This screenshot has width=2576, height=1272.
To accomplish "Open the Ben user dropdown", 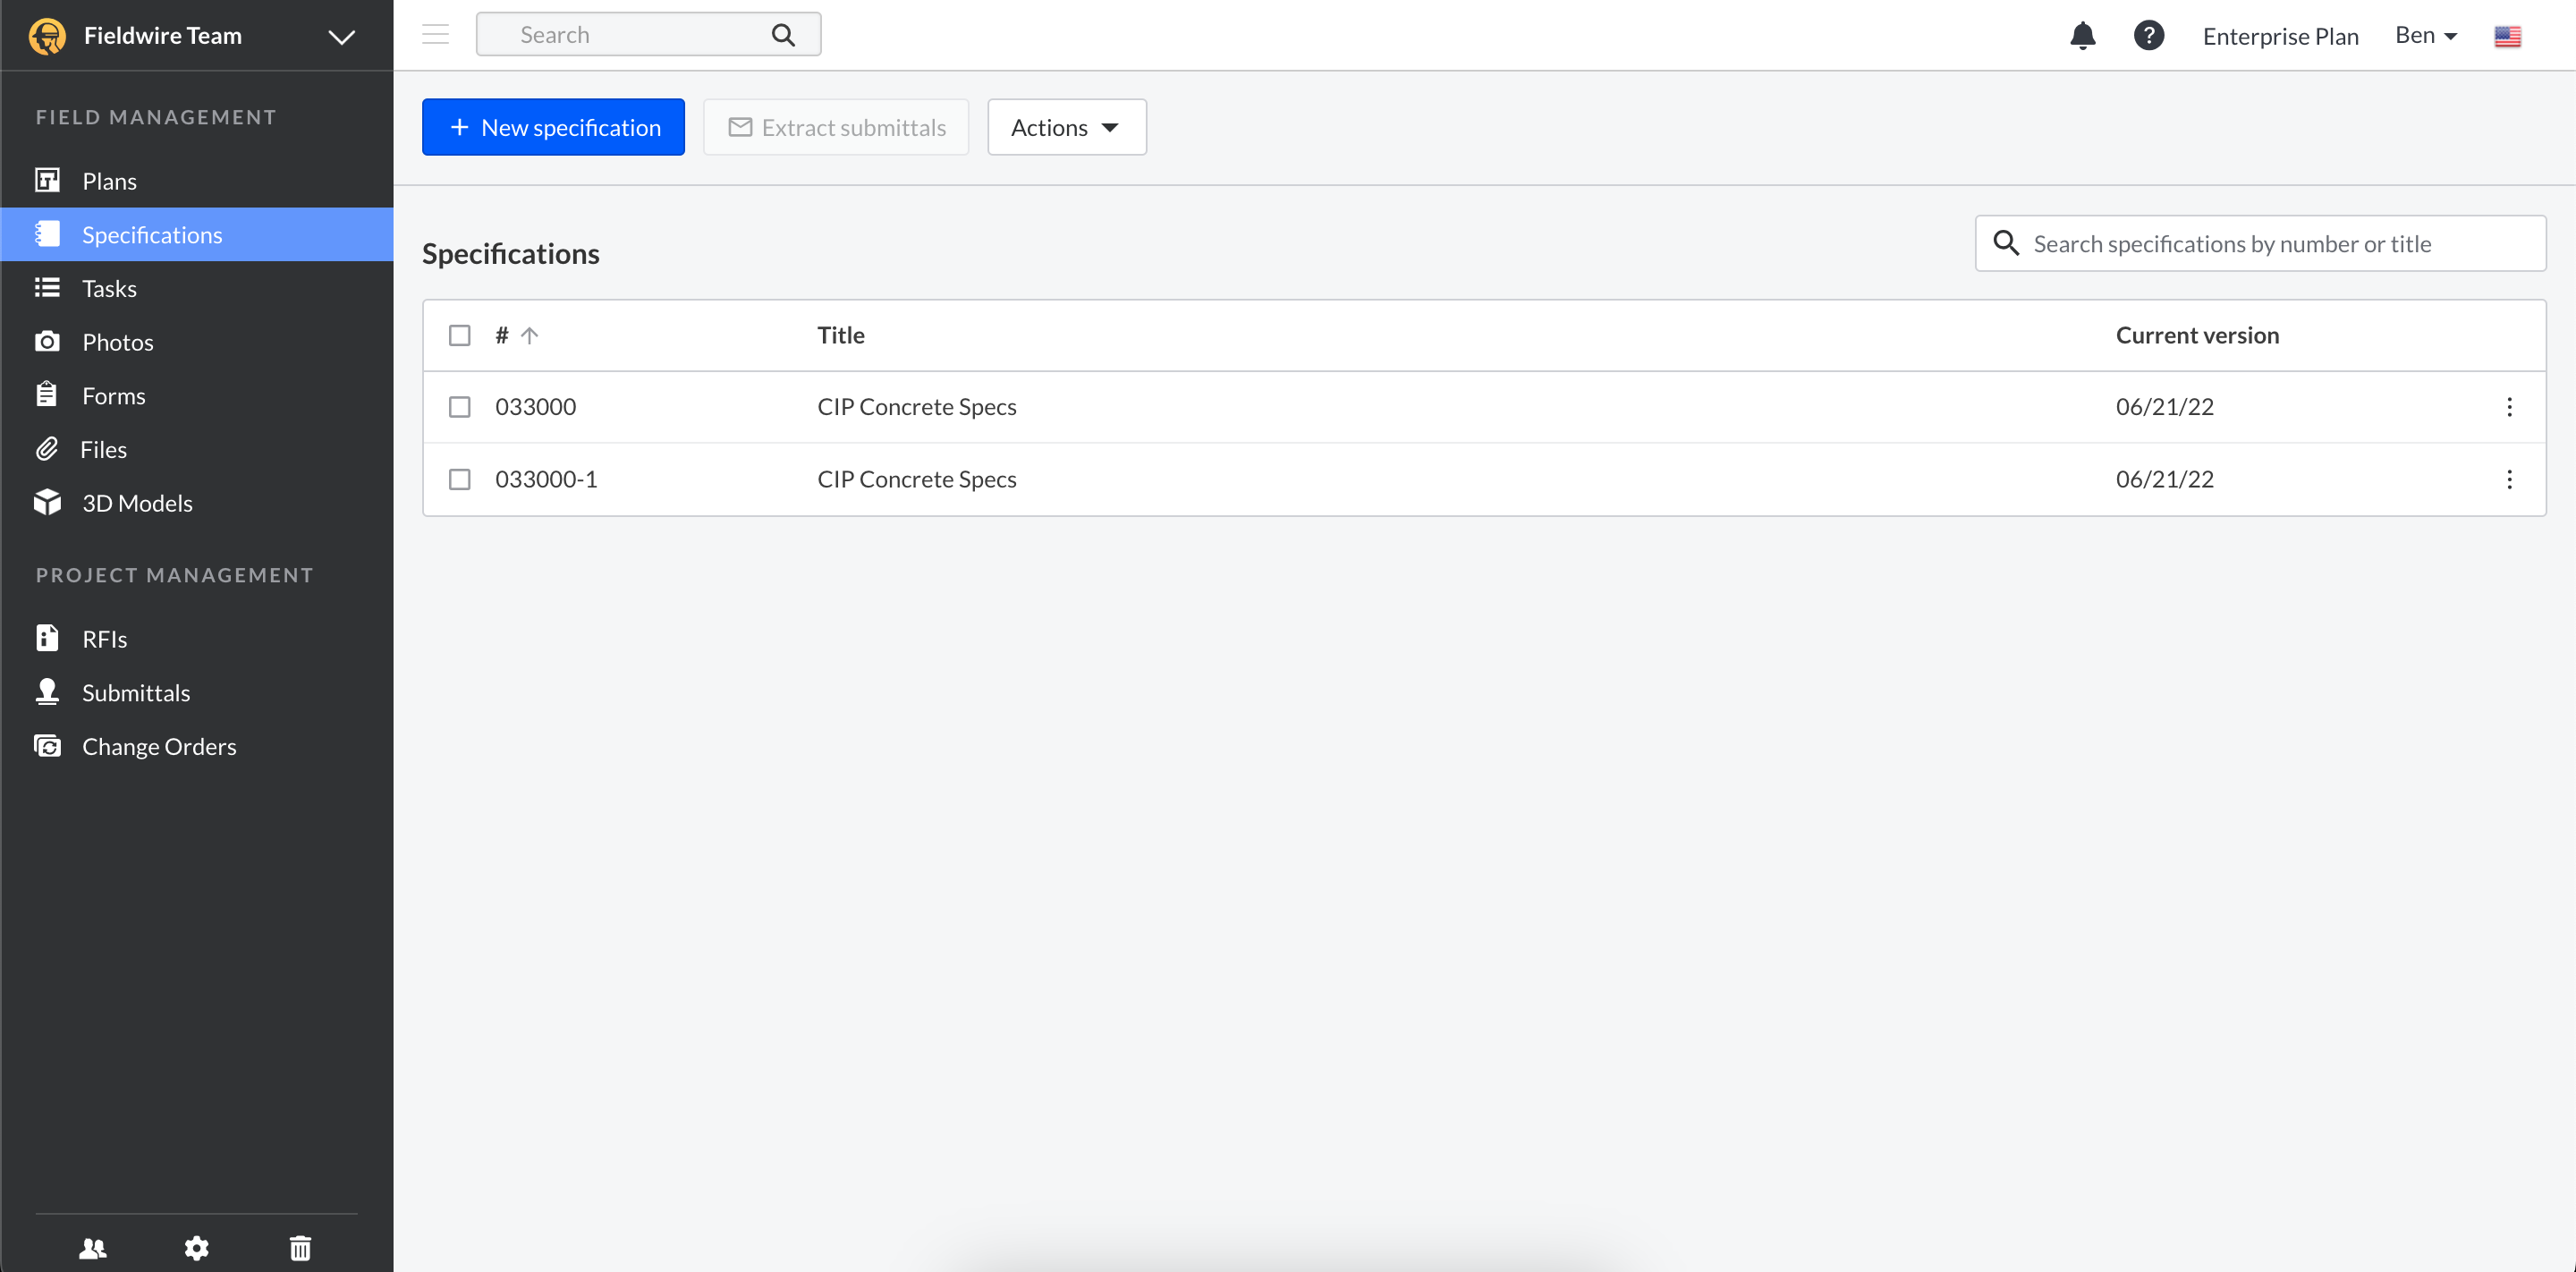I will (2425, 36).
